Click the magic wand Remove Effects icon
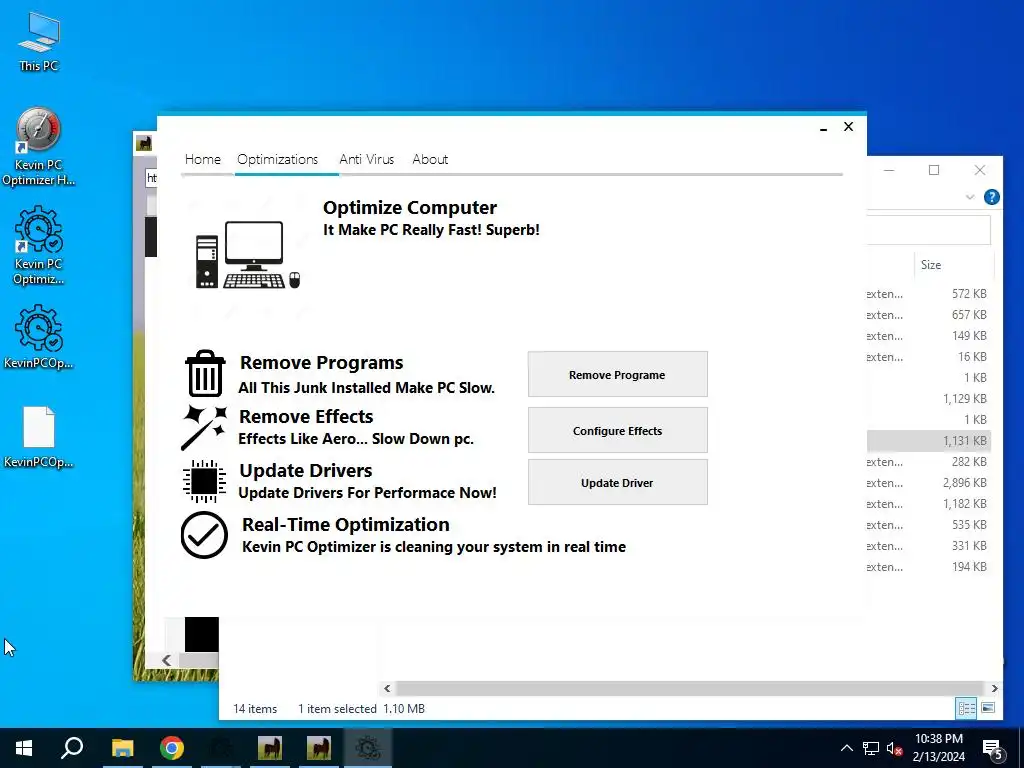Screen dimensions: 1024x768 [x=204, y=428]
